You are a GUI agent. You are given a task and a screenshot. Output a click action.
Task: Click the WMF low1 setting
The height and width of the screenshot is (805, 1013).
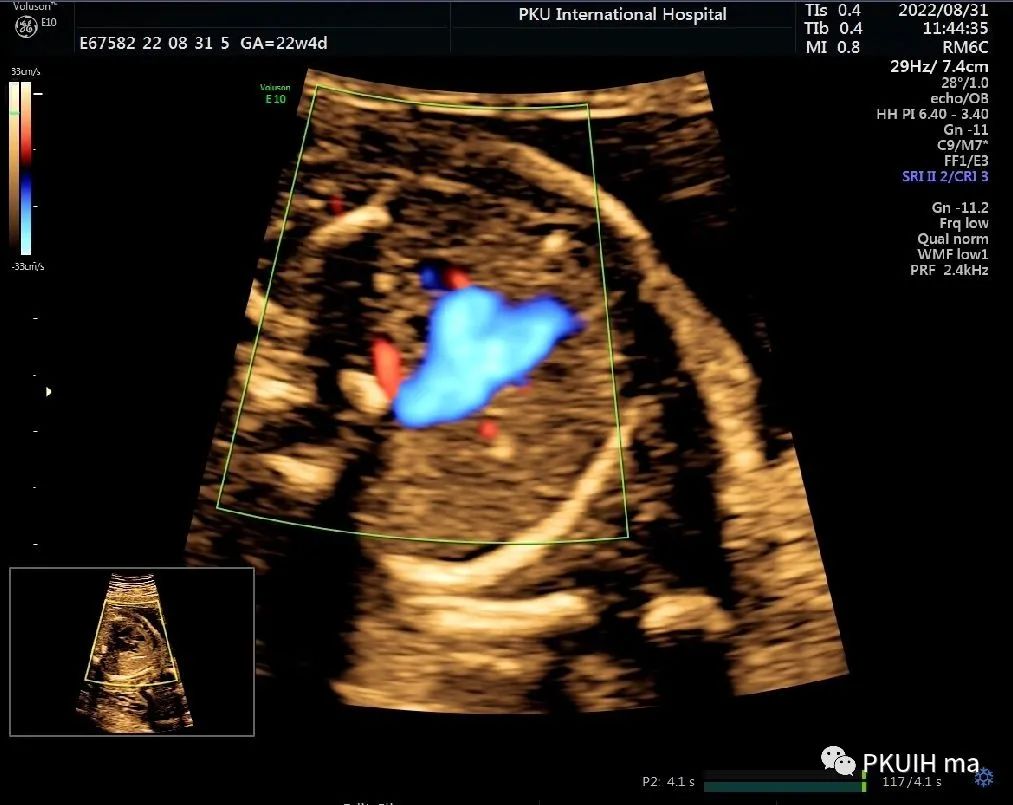(953, 254)
